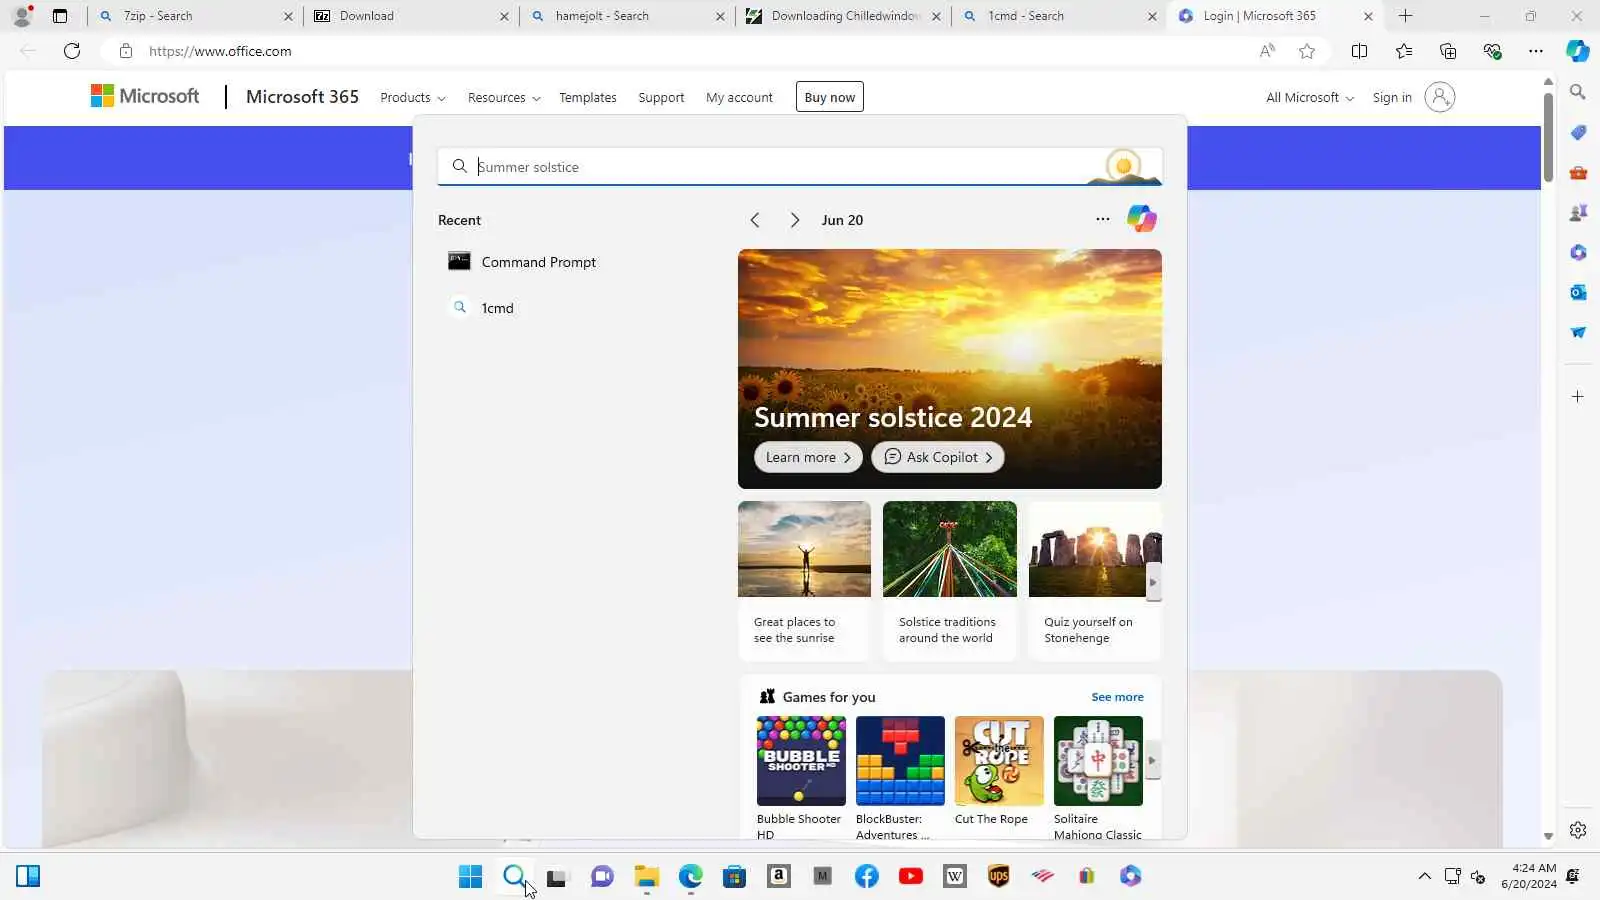Click Learn more on Summer solstice

pos(808,457)
